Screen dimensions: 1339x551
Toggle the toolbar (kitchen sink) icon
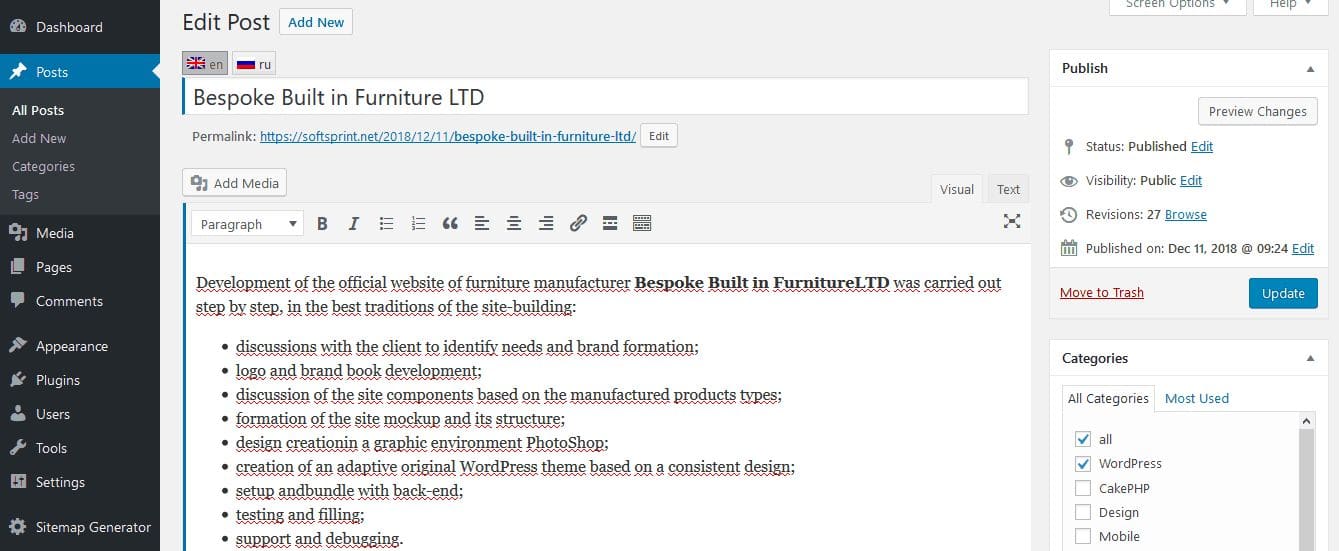pyautogui.click(x=642, y=224)
